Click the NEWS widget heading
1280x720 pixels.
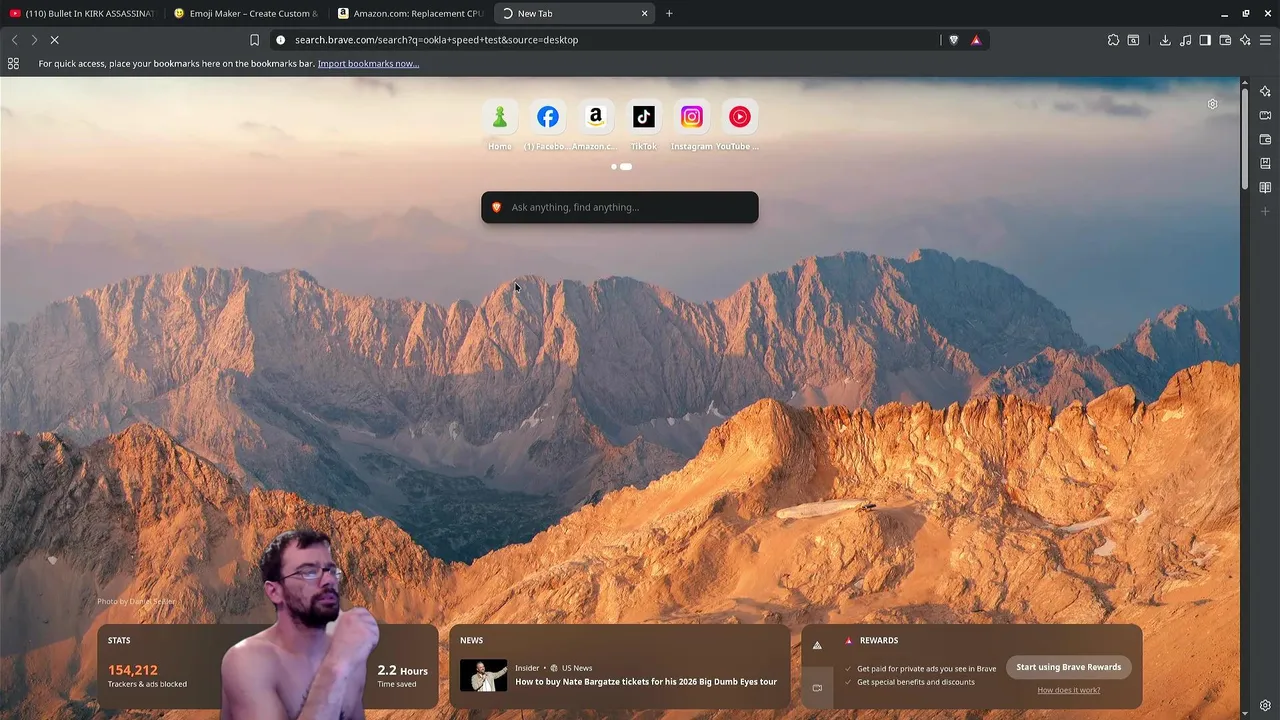(471, 640)
